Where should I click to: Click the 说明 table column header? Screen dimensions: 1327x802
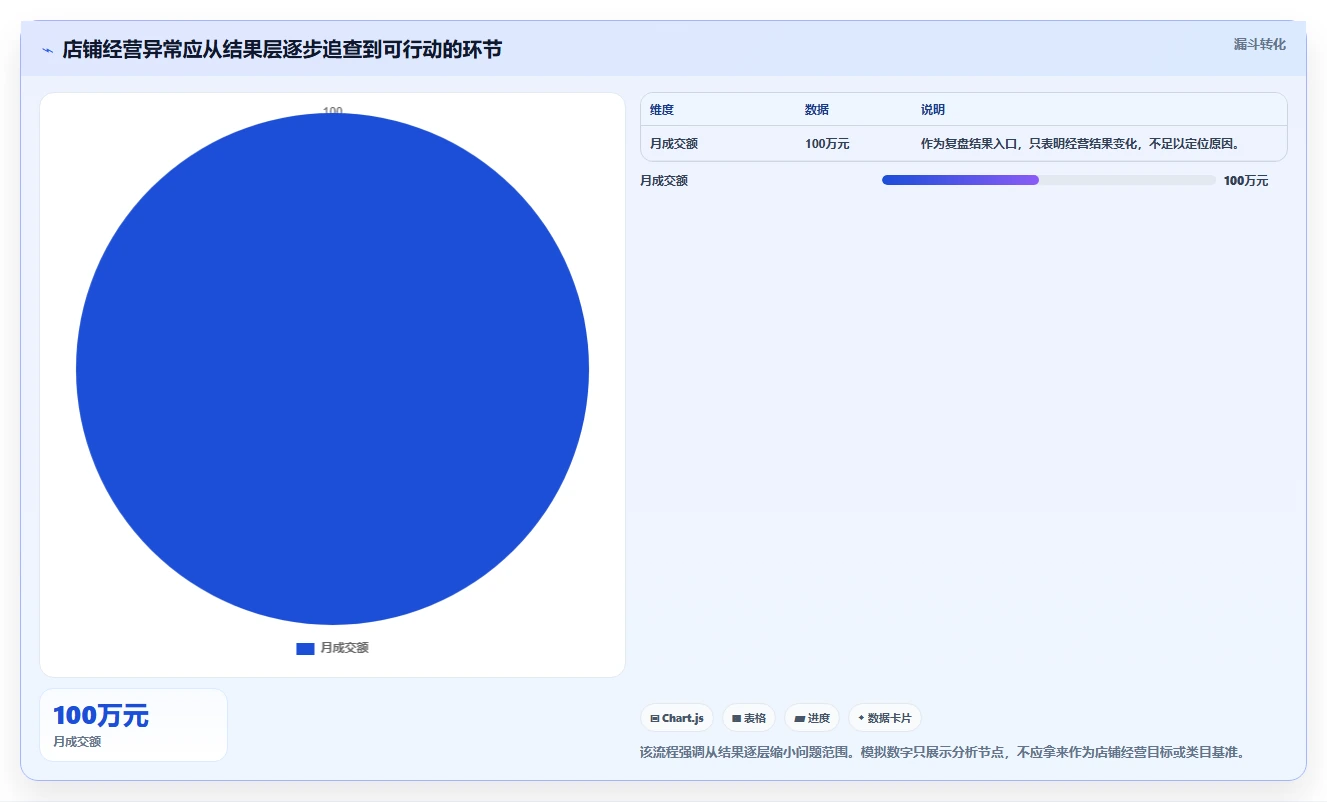(933, 110)
